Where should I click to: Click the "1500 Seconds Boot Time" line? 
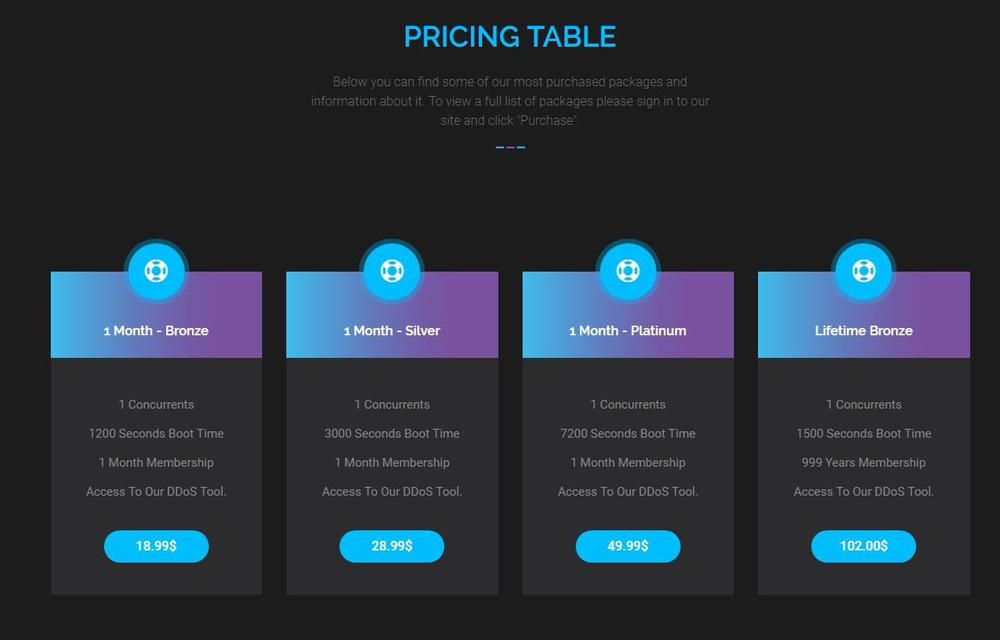tap(863, 434)
